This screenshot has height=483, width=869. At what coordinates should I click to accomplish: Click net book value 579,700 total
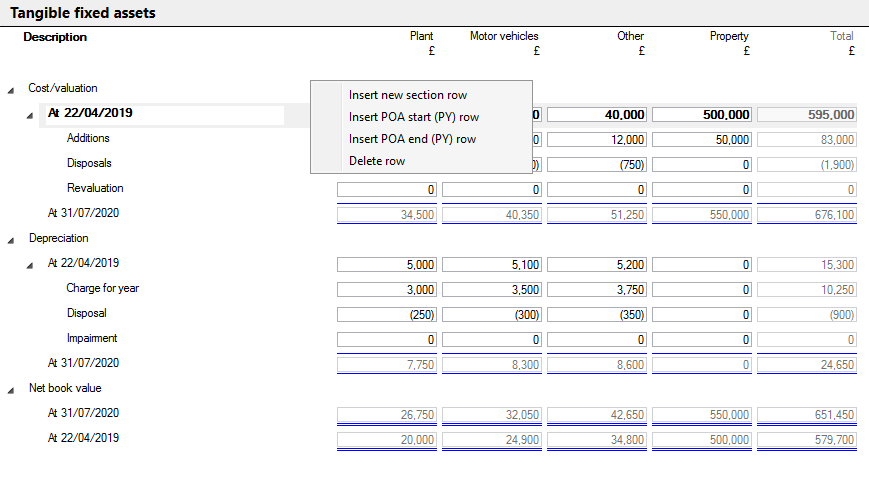tap(807, 440)
